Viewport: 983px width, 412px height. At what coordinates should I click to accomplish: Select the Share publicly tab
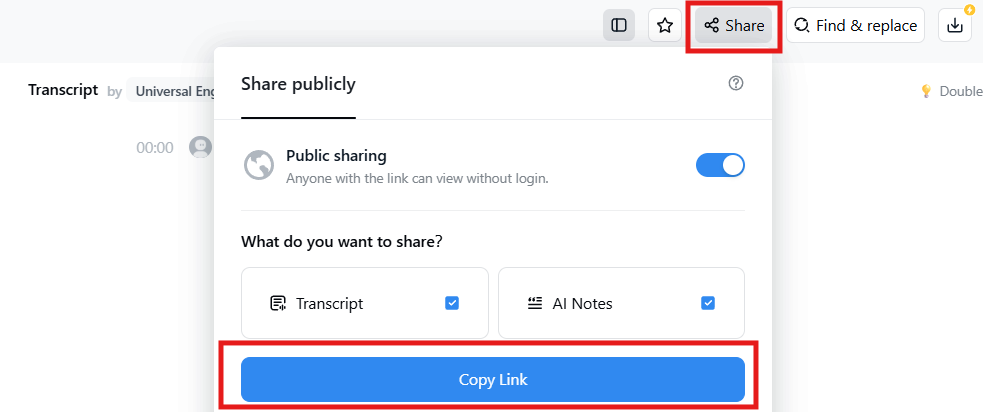(x=298, y=84)
